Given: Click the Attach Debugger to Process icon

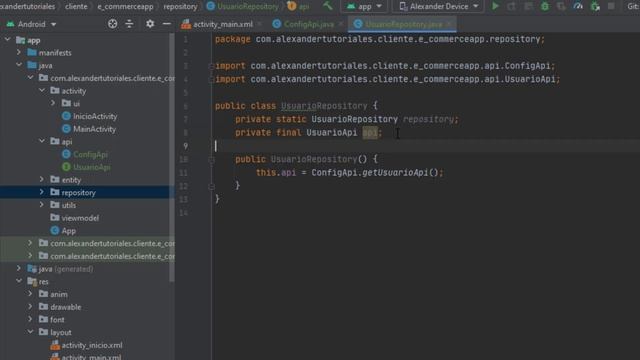Looking at the screenshot, I should tap(595, 6).
